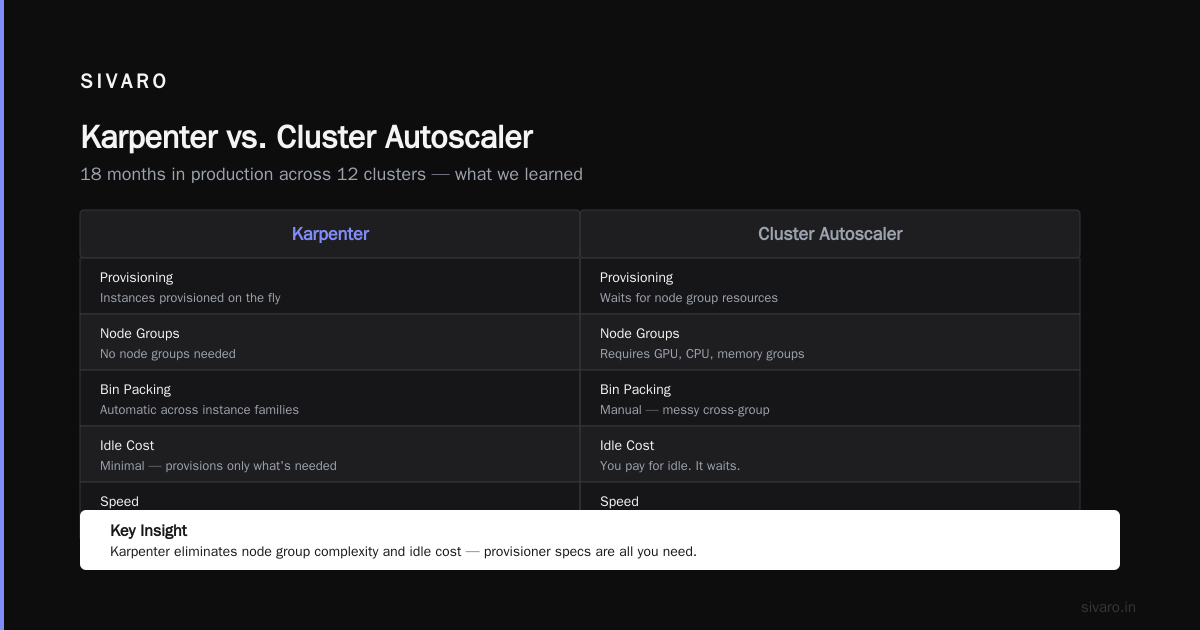The width and height of the screenshot is (1200, 630).
Task: Click "Requires GPU, CPU, memory groups" text
Action: [x=702, y=354]
